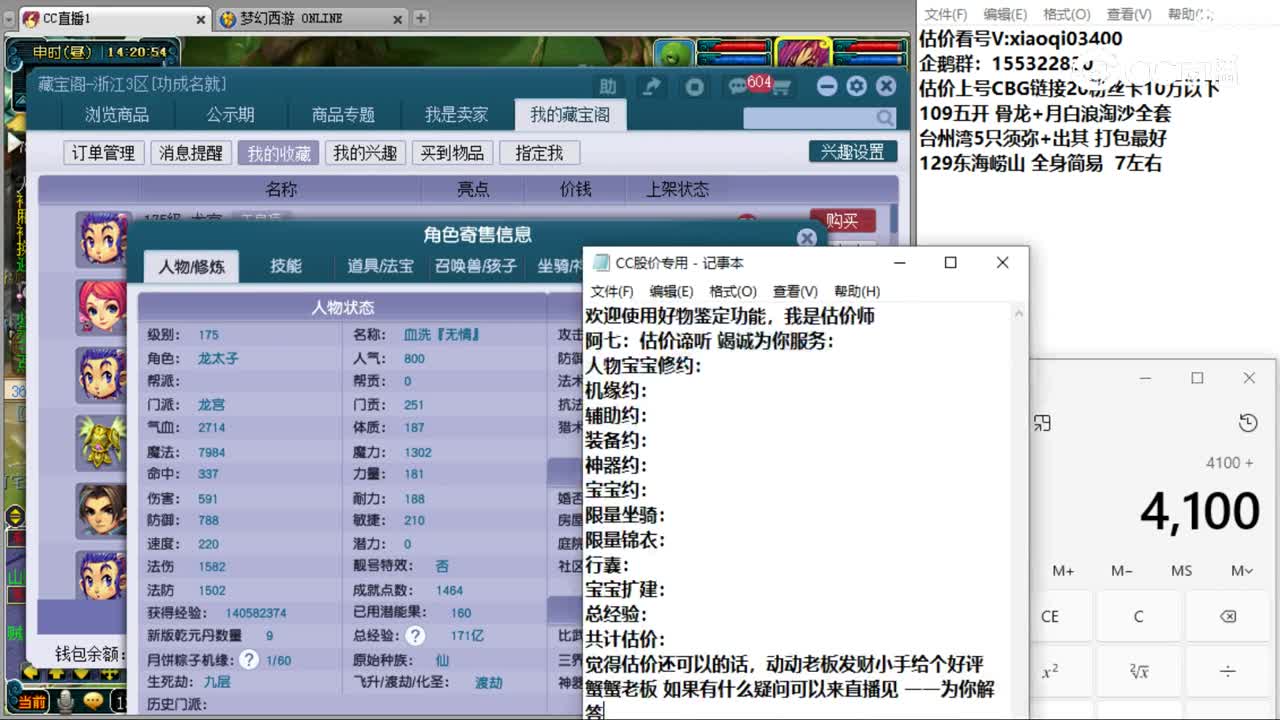This screenshot has height=720, width=1280.
Task: Click the orange speech bubble icon in chat bar
Action: click(93, 702)
